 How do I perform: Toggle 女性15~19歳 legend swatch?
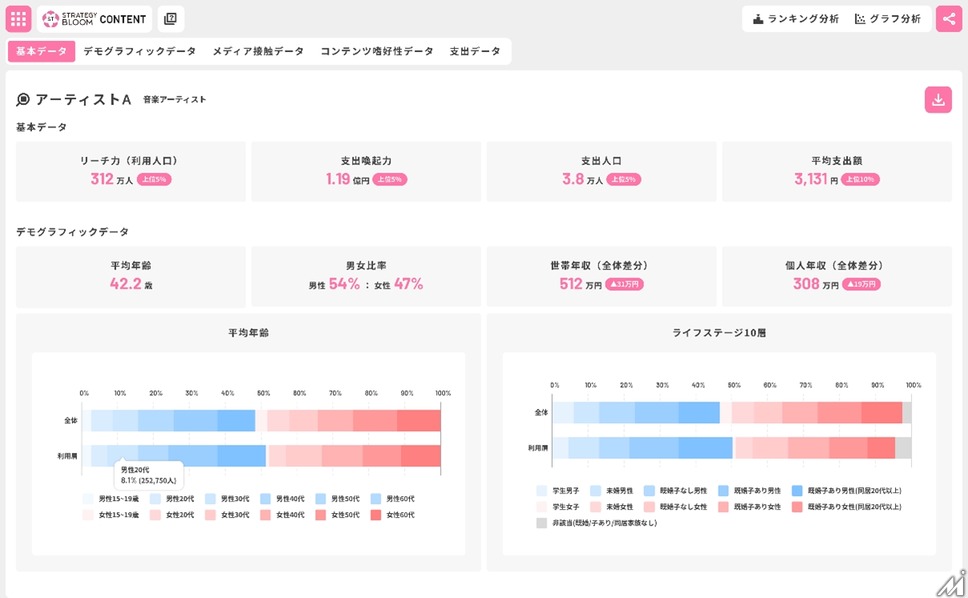coord(88,515)
